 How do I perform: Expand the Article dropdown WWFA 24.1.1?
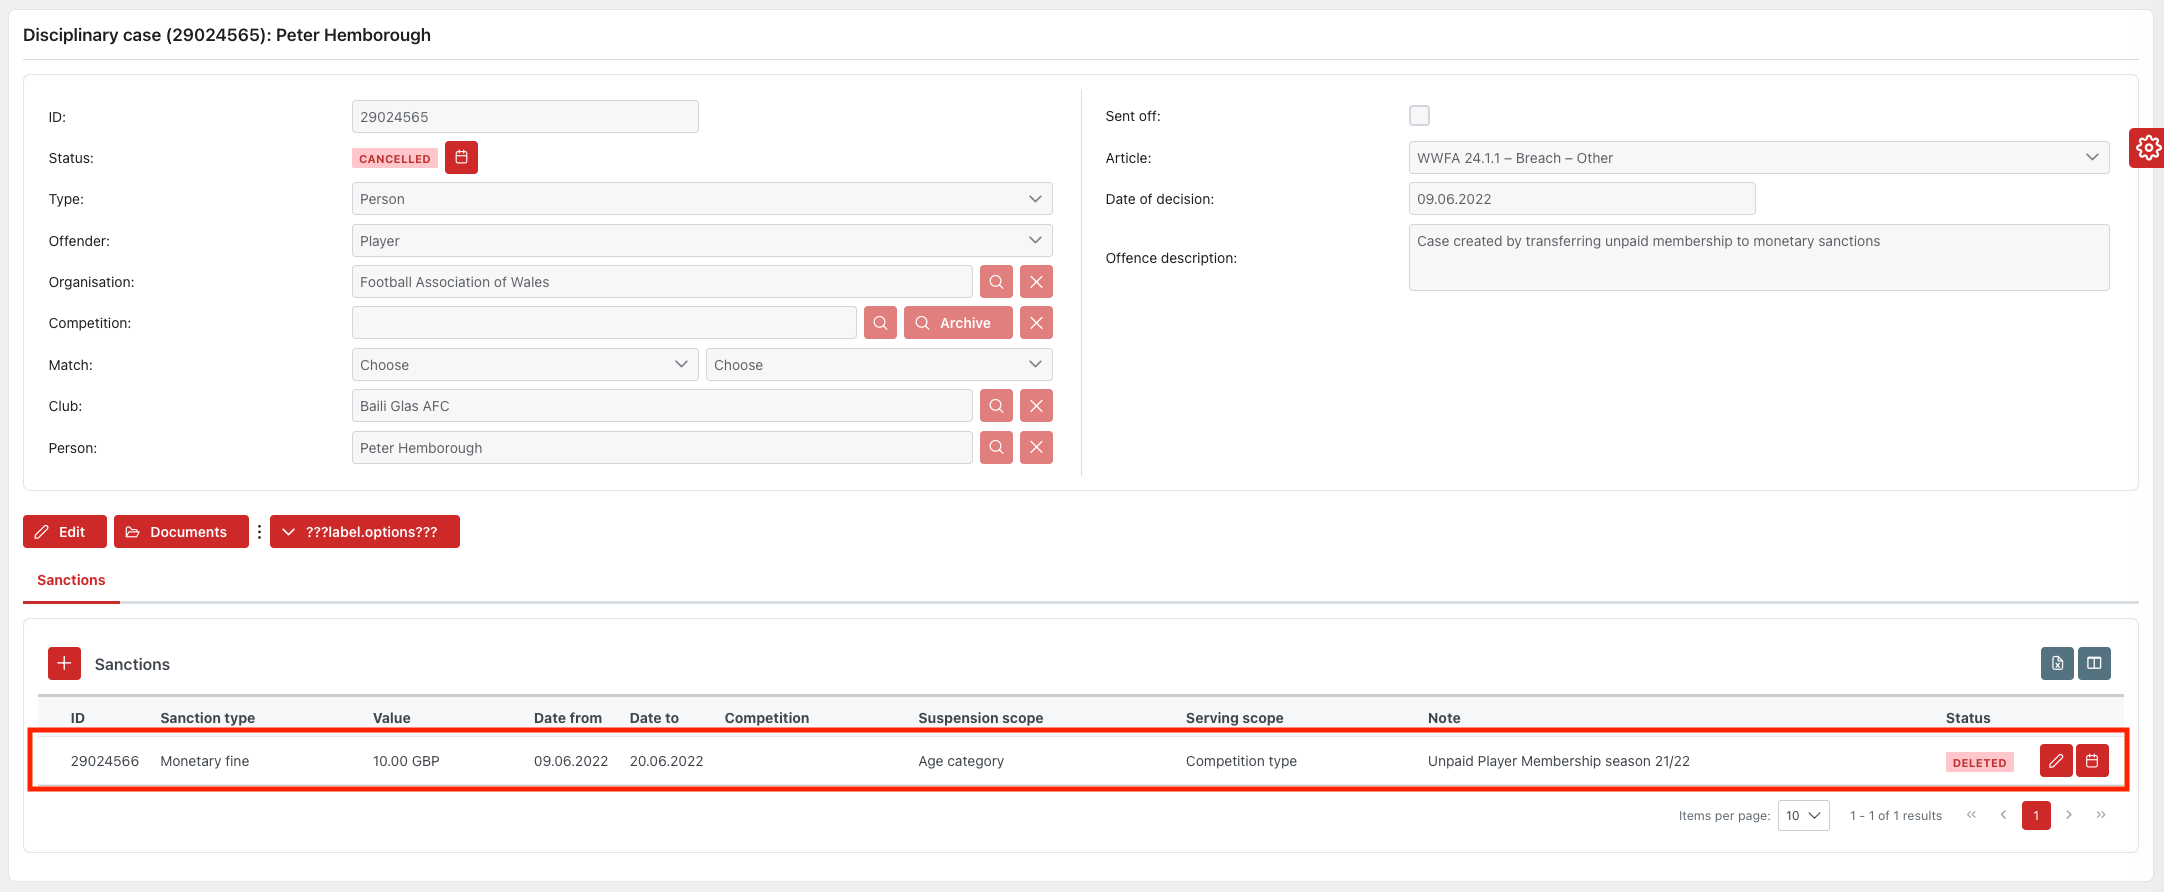[1758, 158]
